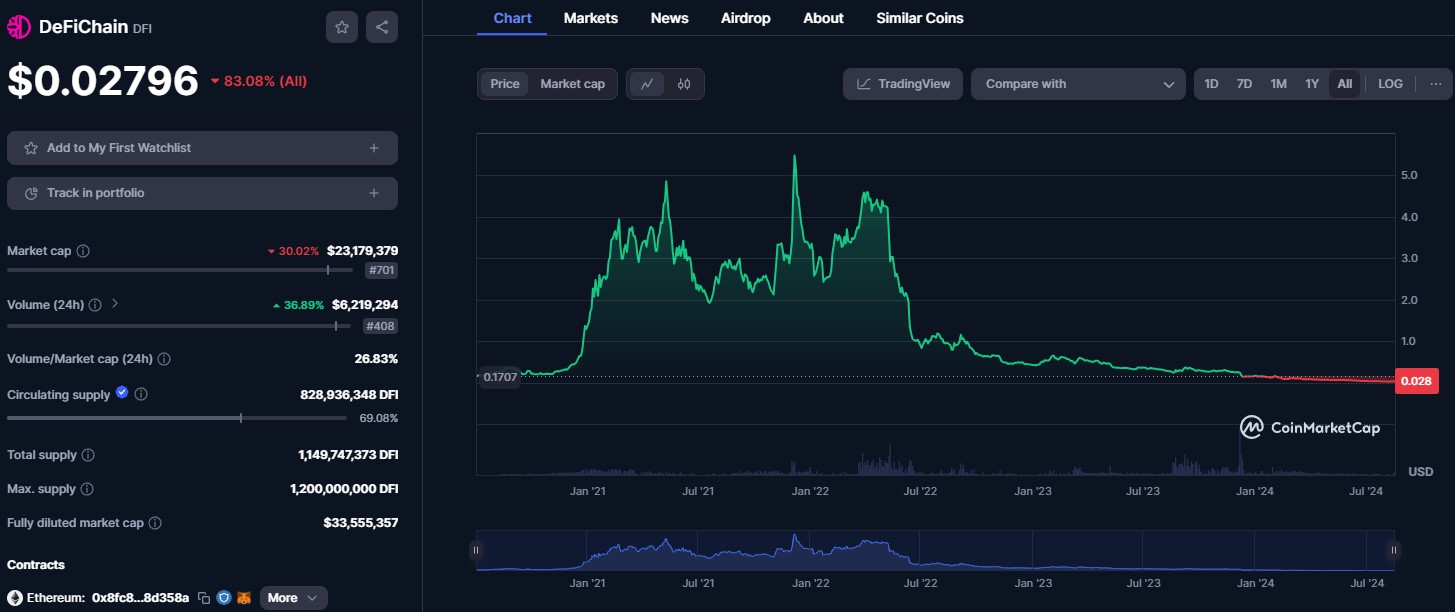Open the Compare with dropdown

(x=1078, y=84)
